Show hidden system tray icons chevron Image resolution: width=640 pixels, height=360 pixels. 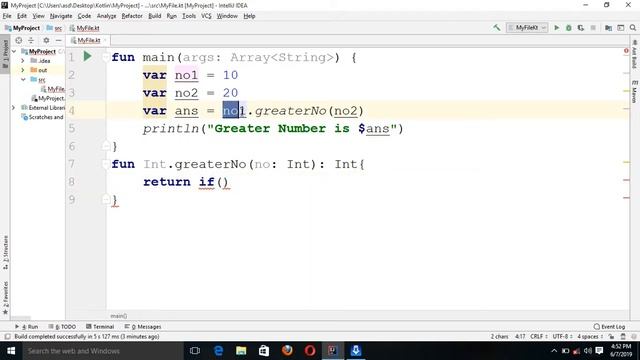(x=554, y=351)
